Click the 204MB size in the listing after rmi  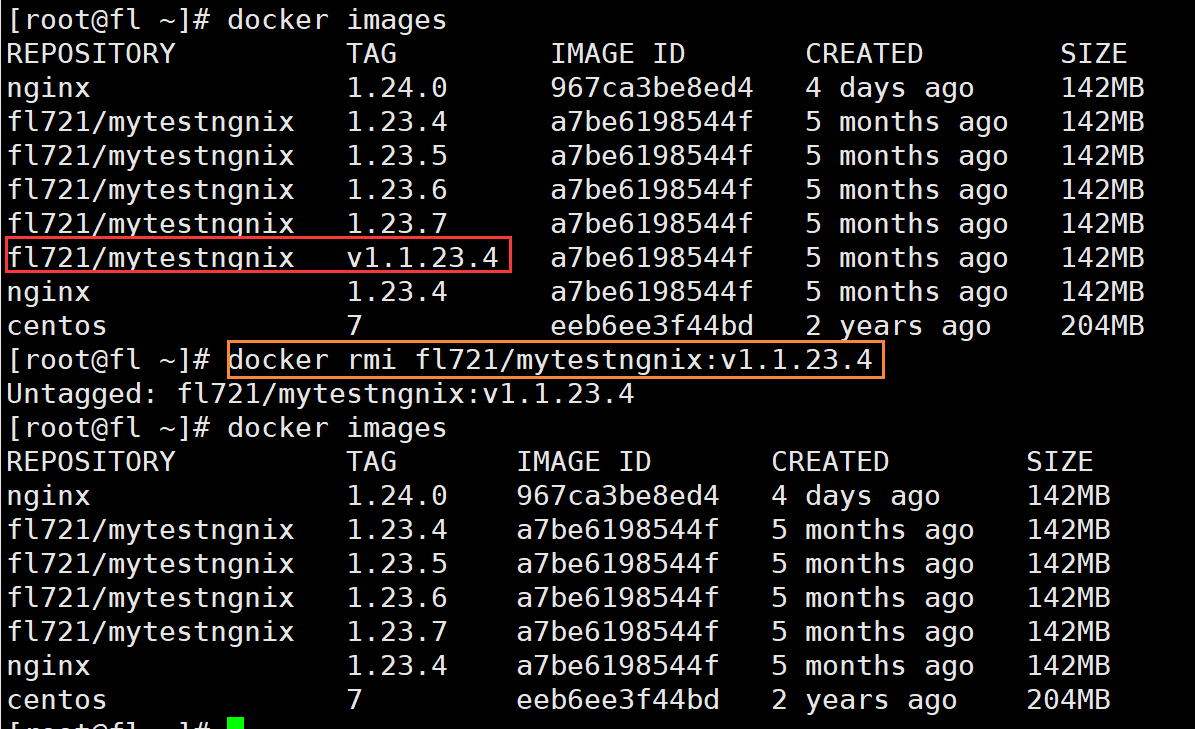[1068, 699]
